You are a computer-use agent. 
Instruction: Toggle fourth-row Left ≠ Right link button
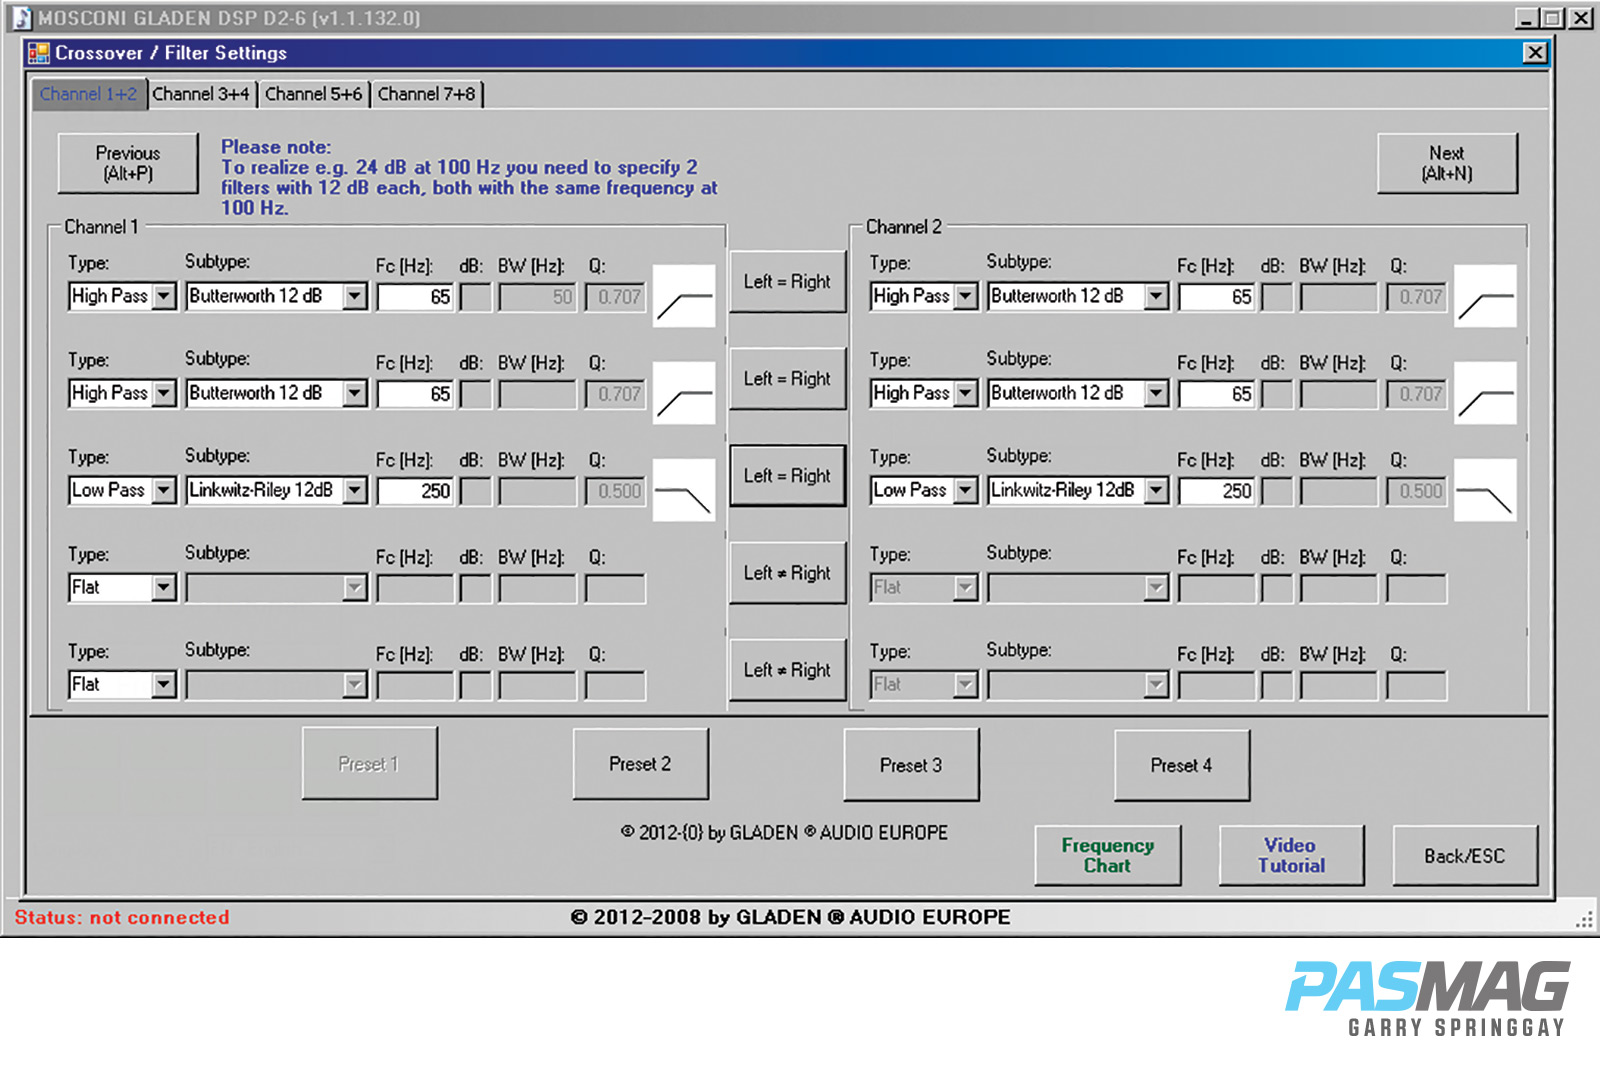click(x=787, y=573)
